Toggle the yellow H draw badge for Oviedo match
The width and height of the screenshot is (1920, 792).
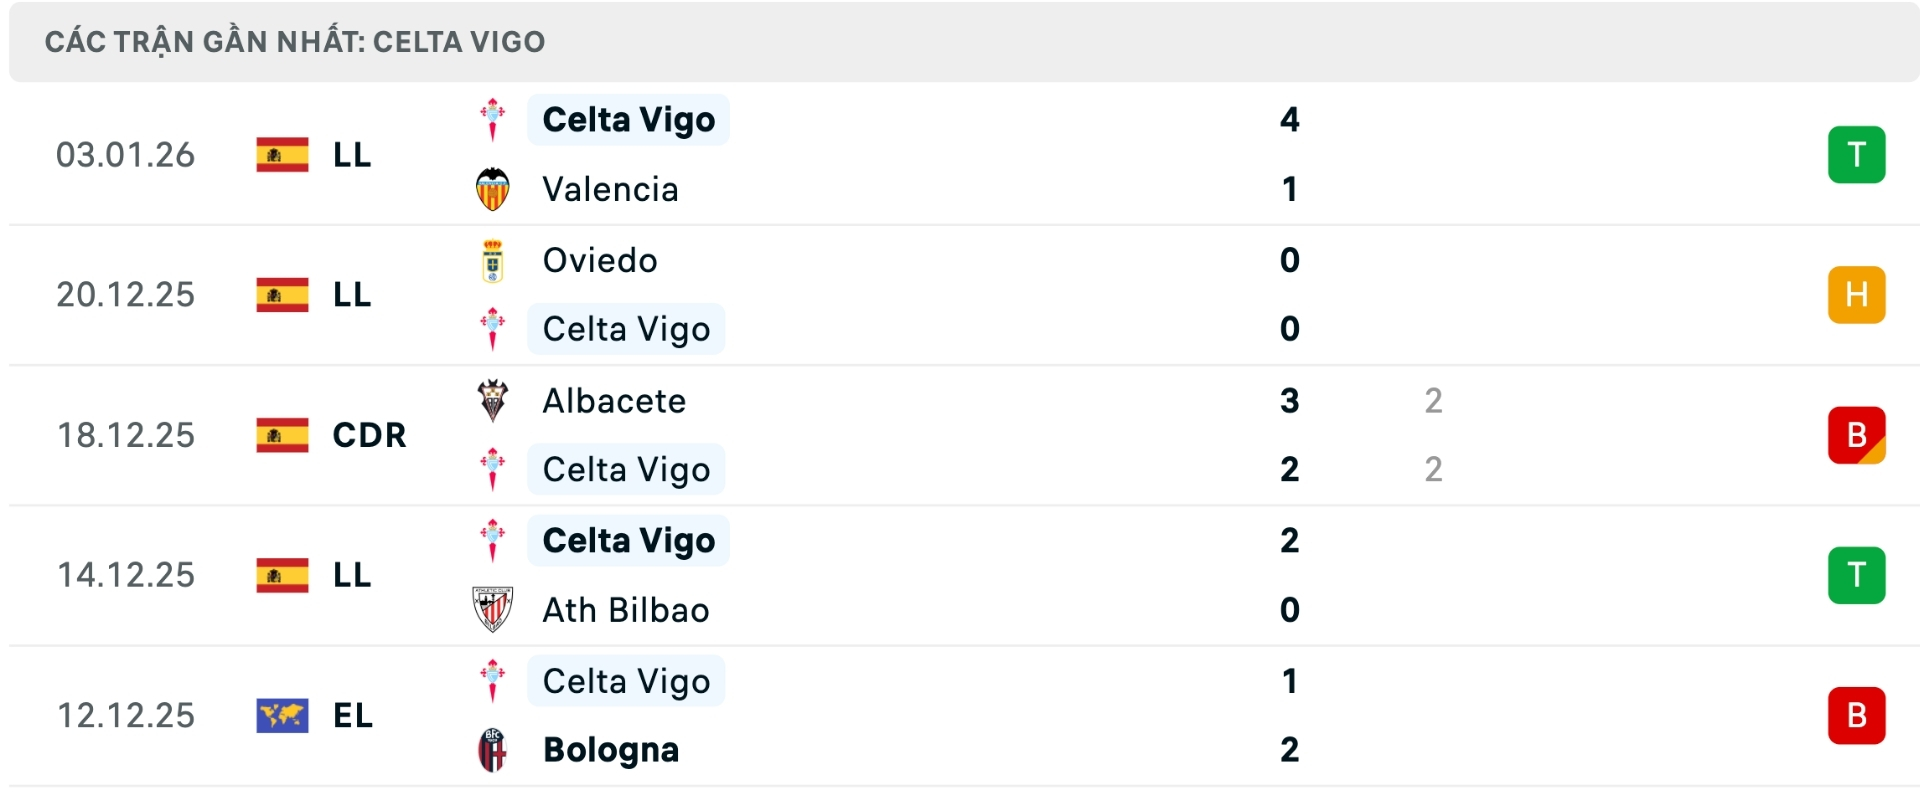click(1857, 294)
